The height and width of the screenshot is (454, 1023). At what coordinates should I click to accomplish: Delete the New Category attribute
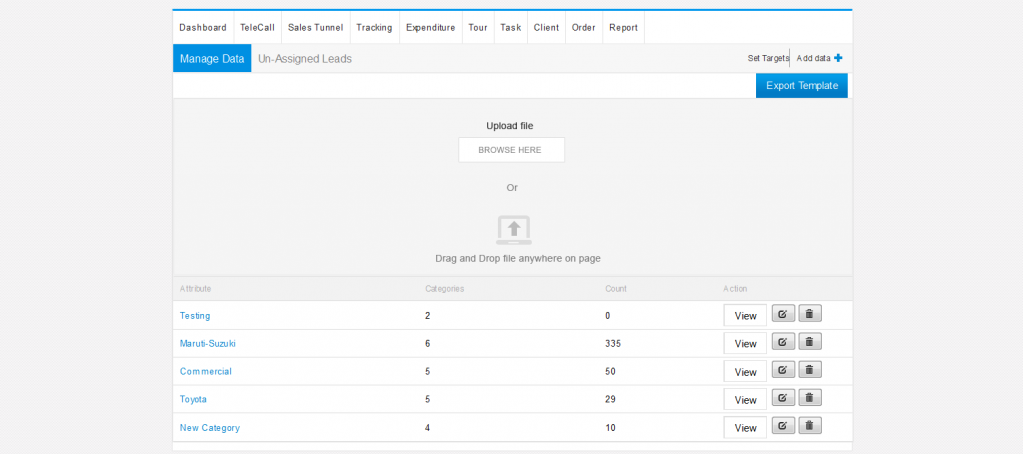tap(810, 426)
